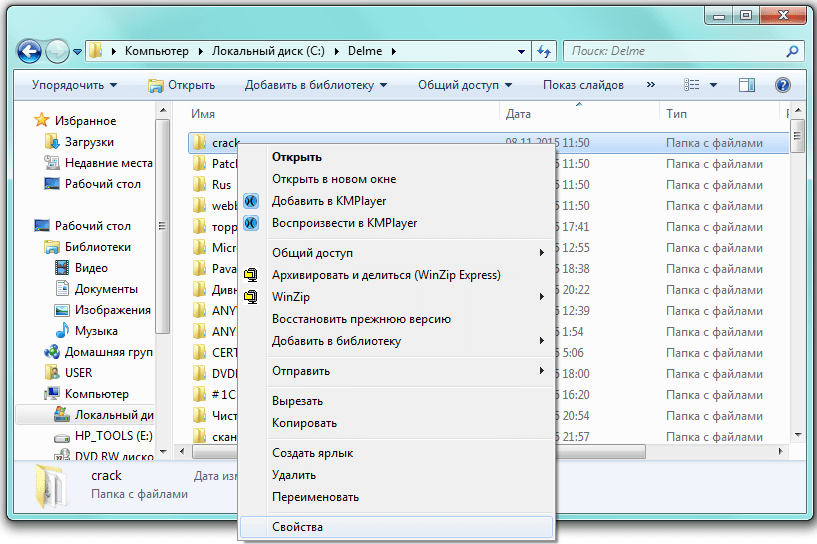Image resolution: width=817 pixels, height=544 pixels.
Task: Choose Воспроизвести в KMPlayer
Action: tap(396, 222)
